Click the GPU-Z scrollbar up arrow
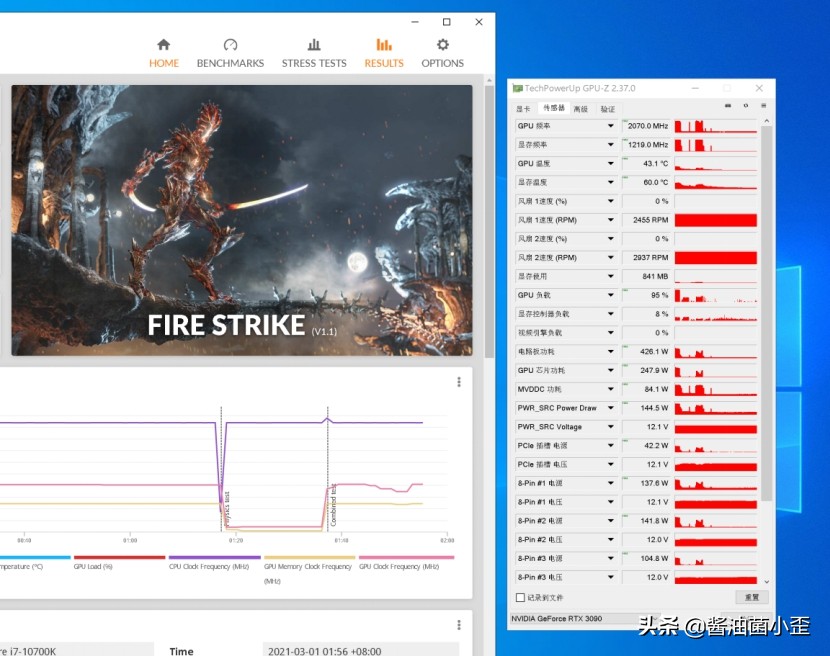Image resolution: width=830 pixels, height=656 pixels. coord(766,121)
